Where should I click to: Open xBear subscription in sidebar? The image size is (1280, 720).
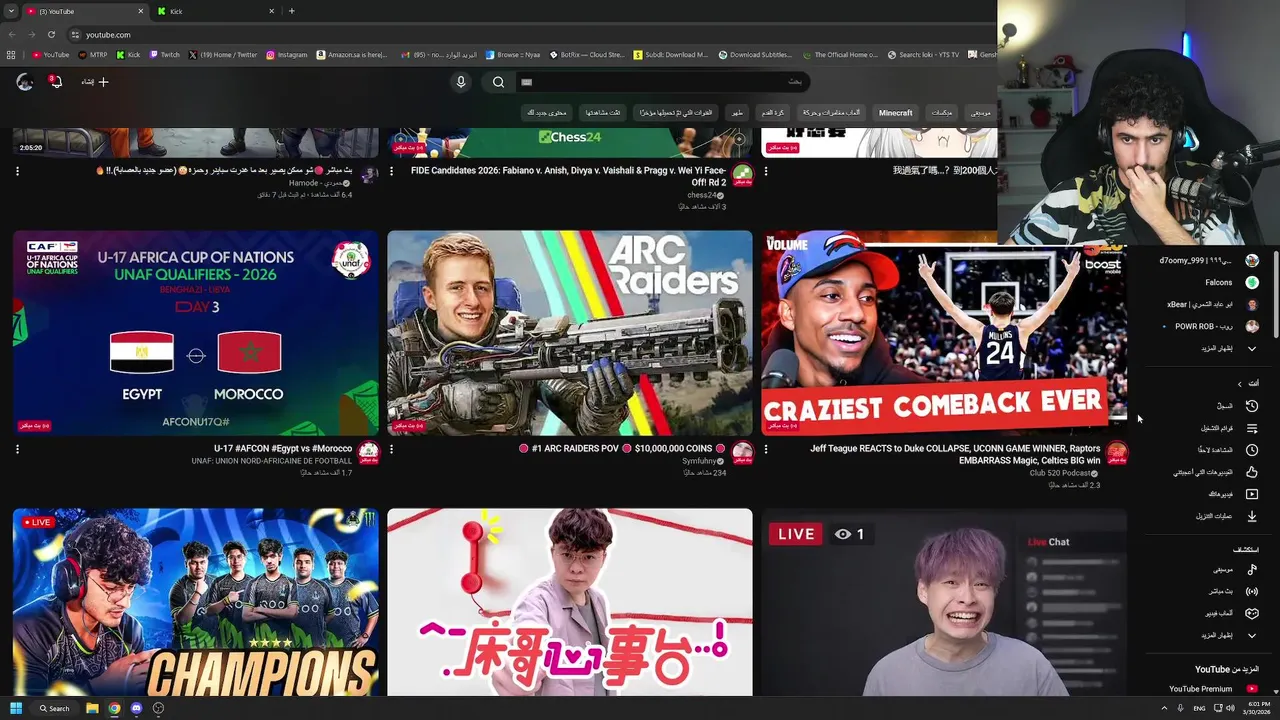(1212, 305)
